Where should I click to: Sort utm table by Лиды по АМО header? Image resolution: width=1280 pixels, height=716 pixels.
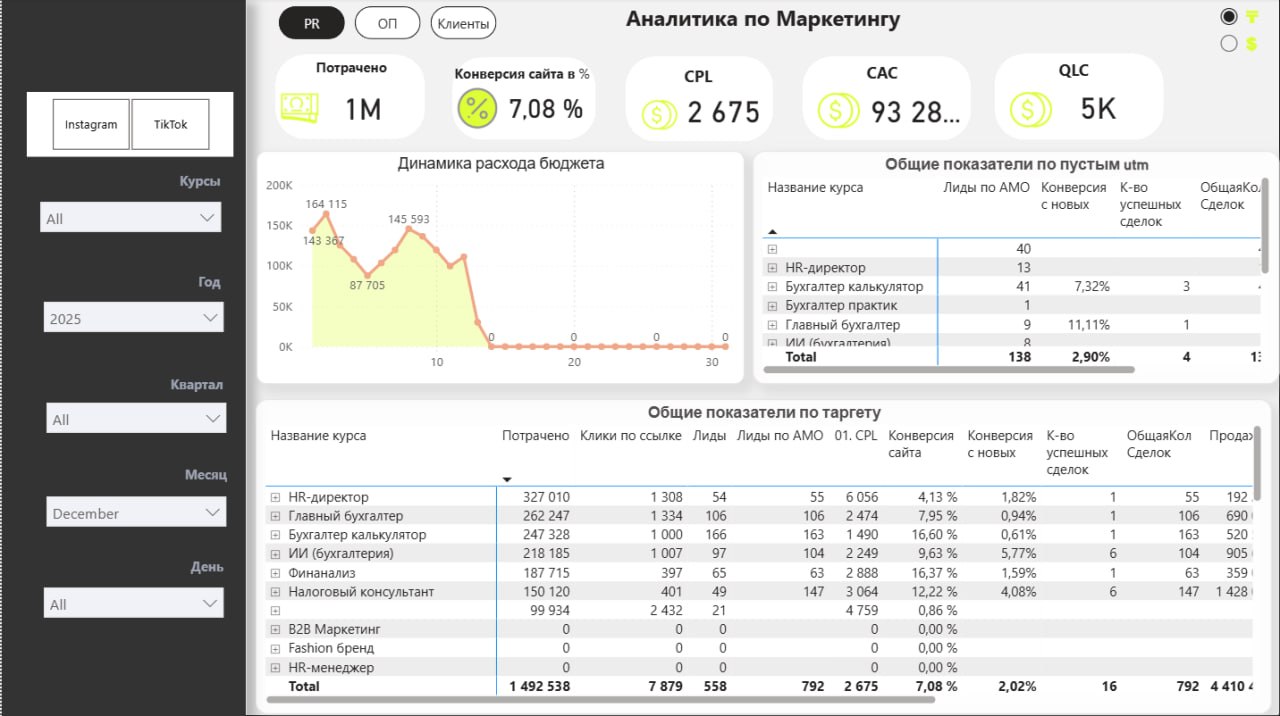pyautogui.click(x=986, y=188)
